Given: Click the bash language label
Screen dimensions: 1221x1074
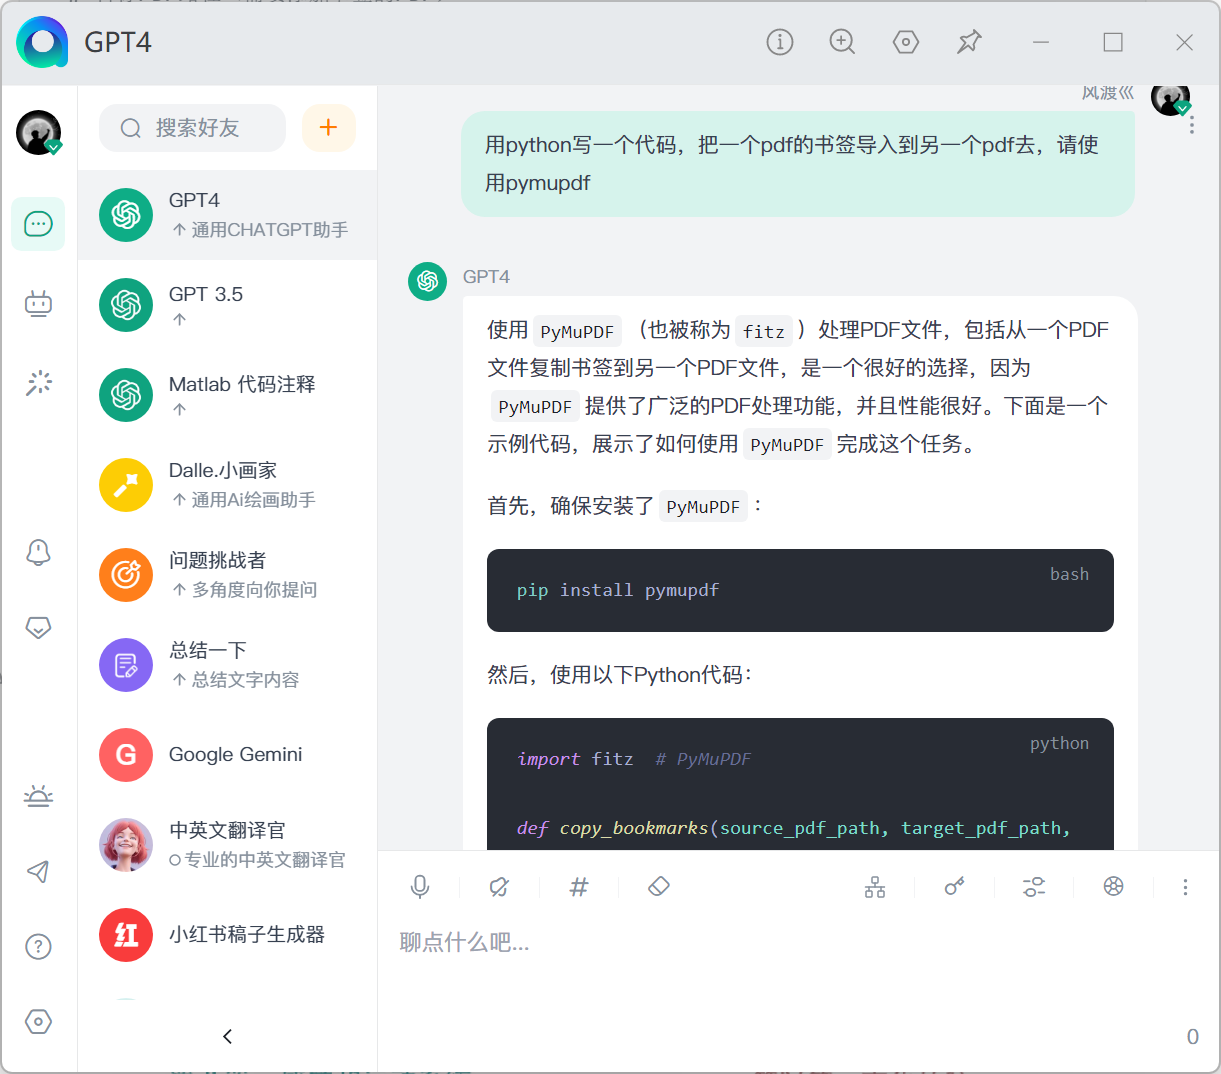Looking at the screenshot, I should click(x=1069, y=574).
